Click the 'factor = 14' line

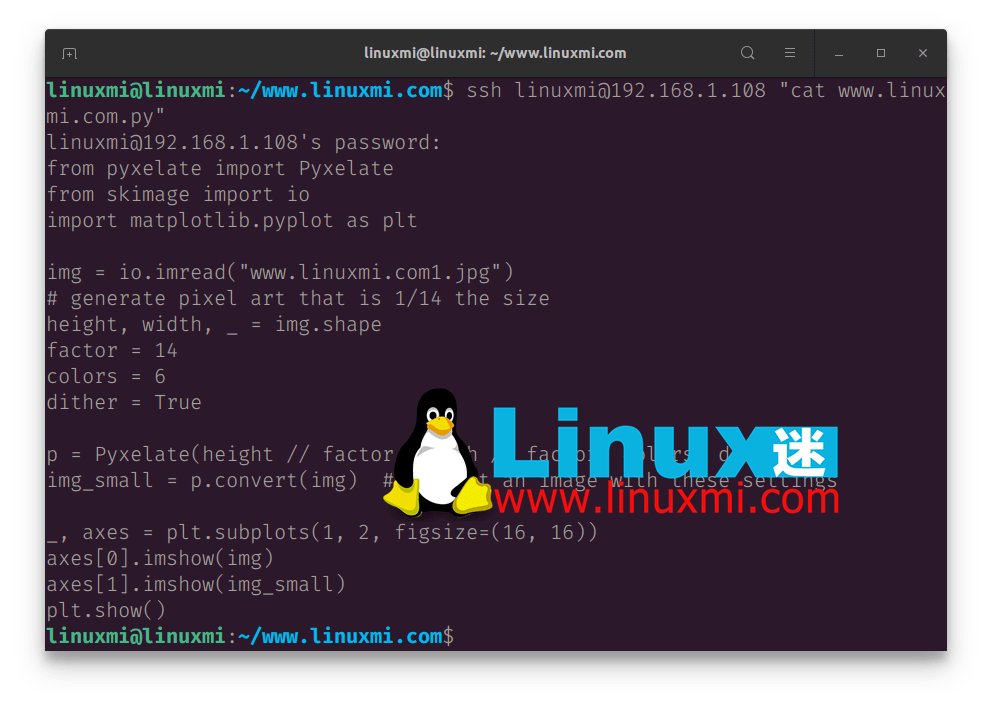pyautogui.click(x=112, y=350)
